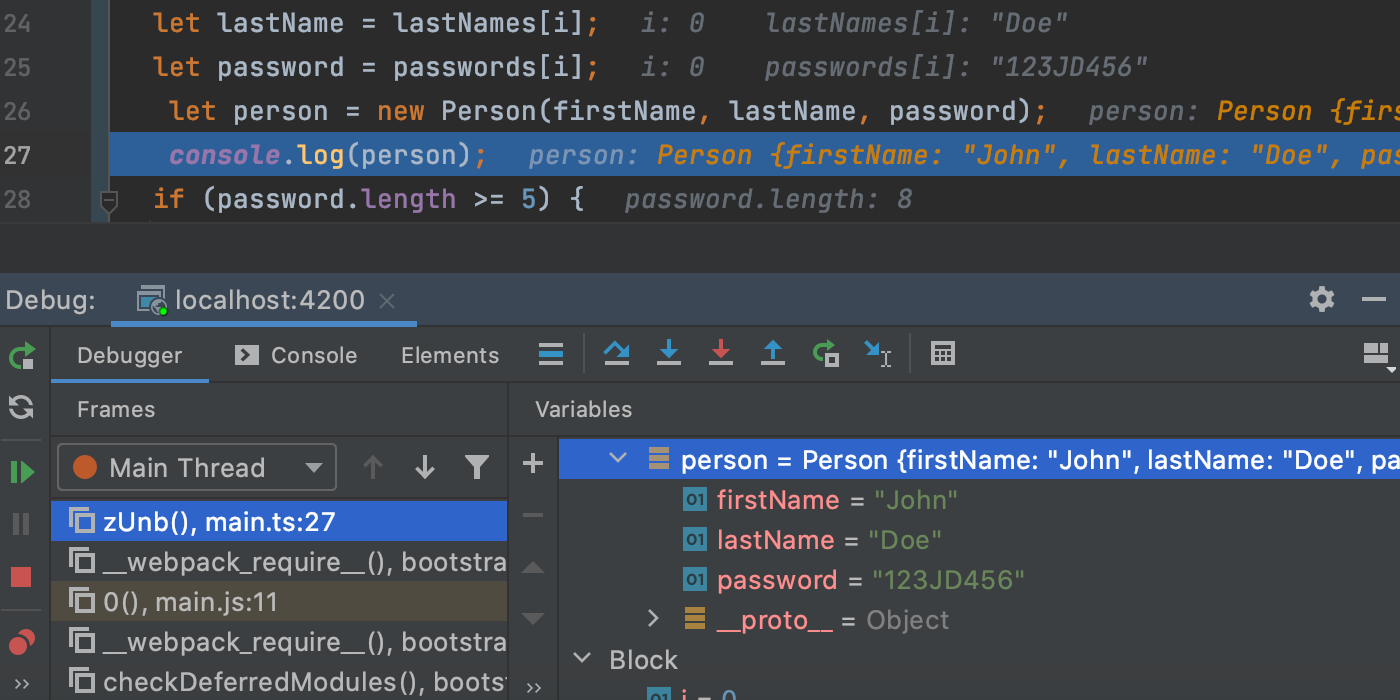Image resolution: width=1400 pixels, height=700 pixels.
Task: Click the Step Out icon
Action: tap(772, 354)
